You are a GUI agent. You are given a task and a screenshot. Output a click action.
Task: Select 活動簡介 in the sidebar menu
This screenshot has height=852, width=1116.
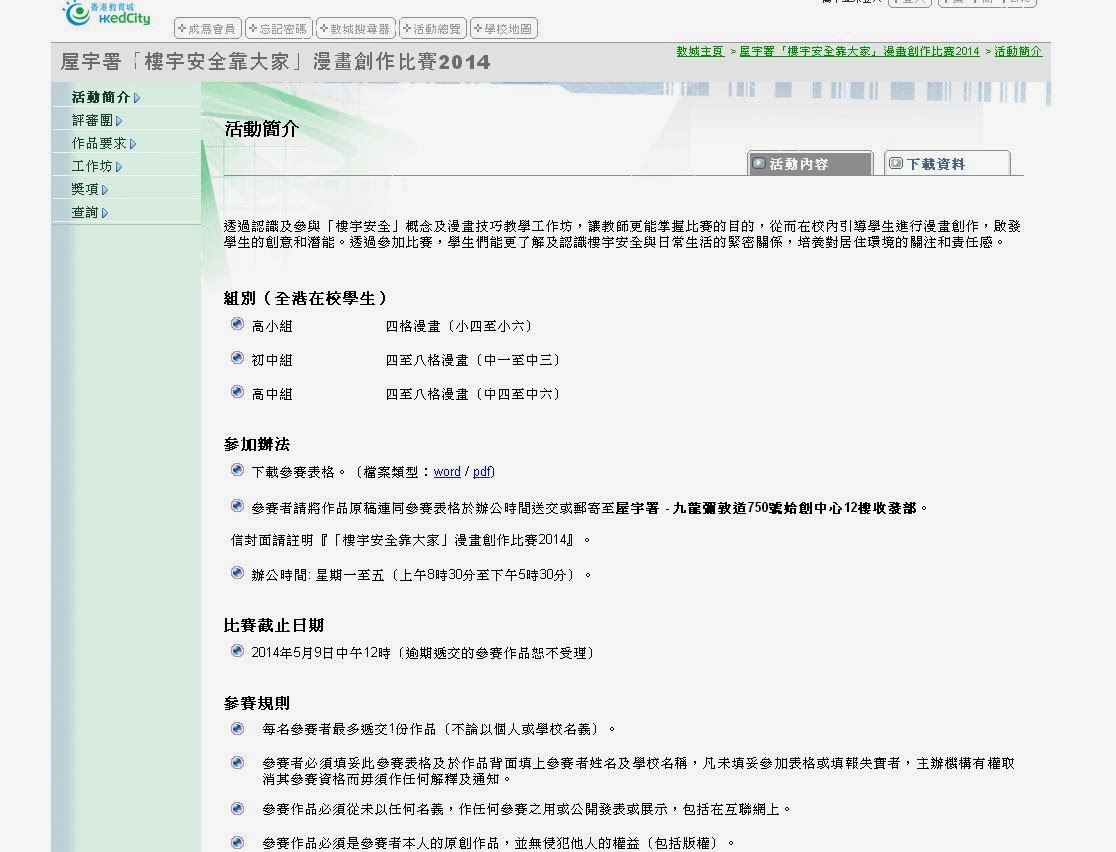100,98
